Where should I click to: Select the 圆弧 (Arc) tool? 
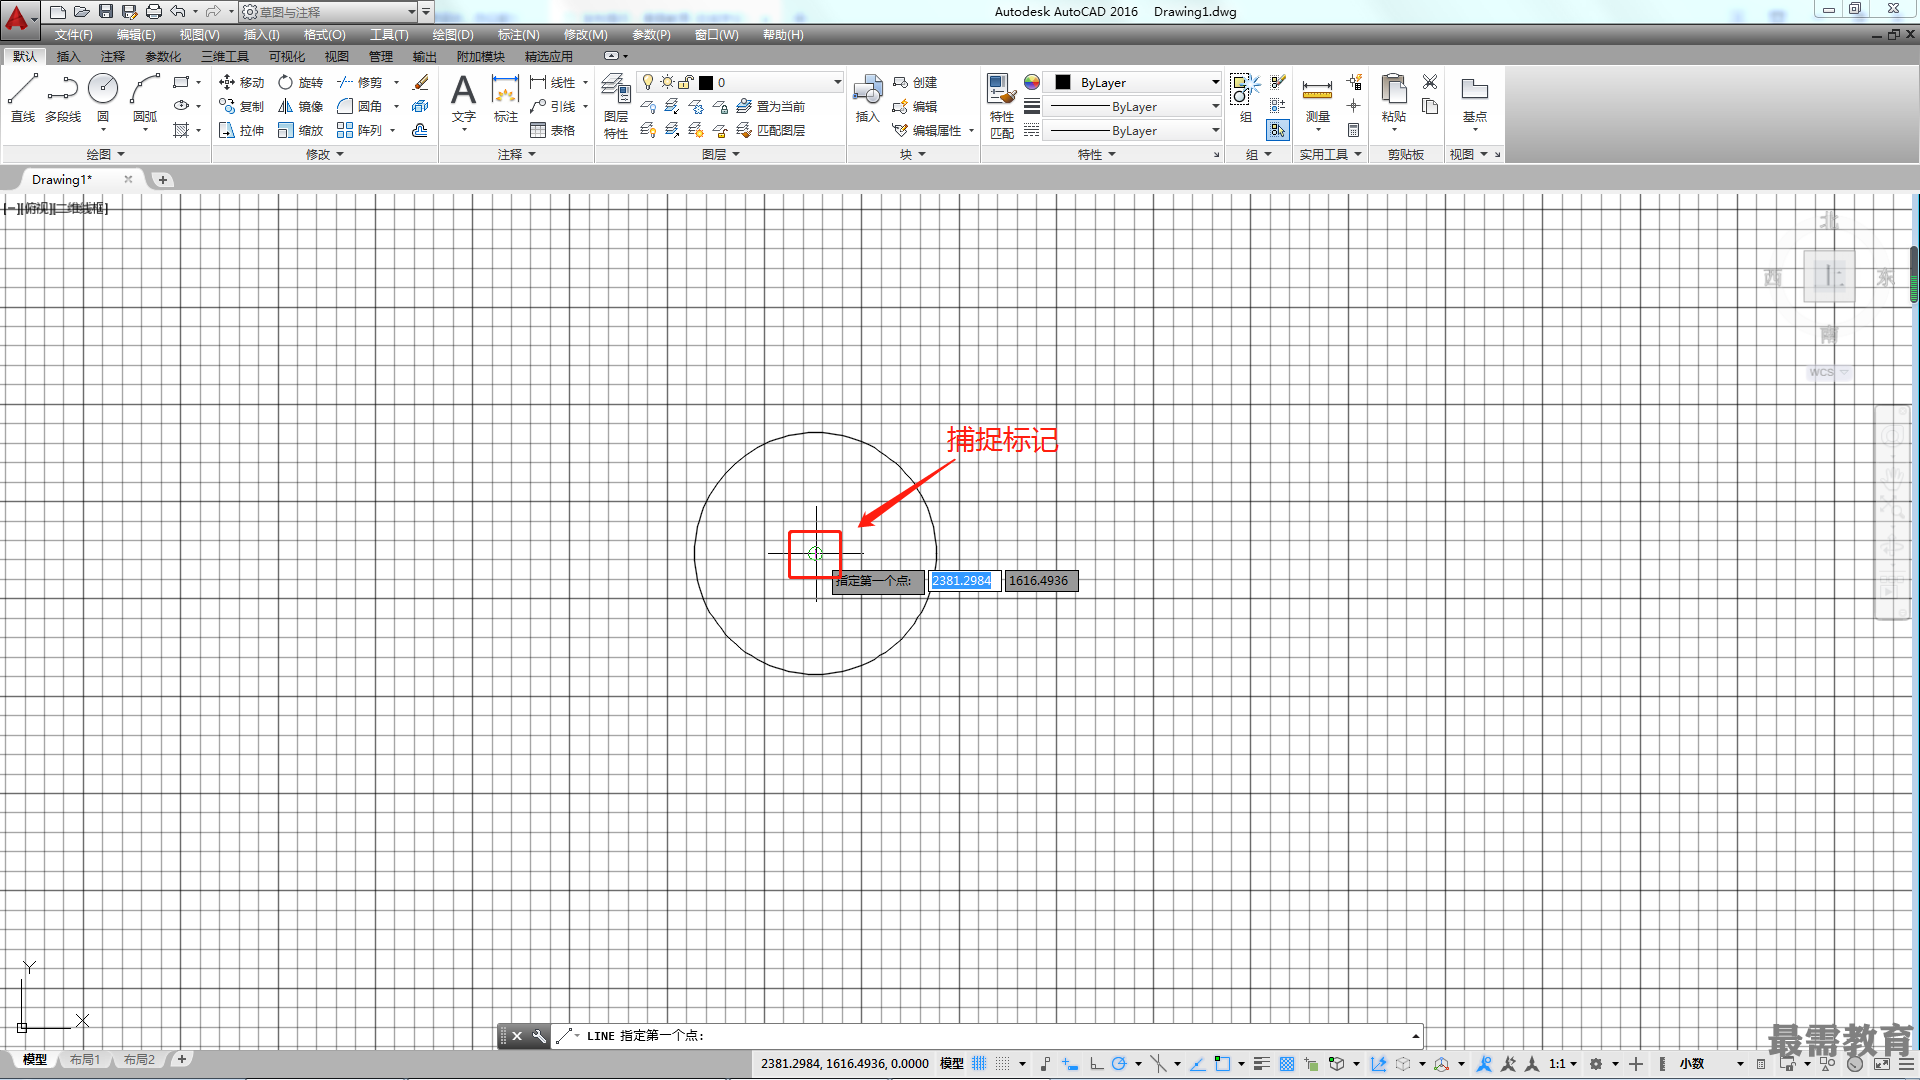click(145, 98)
